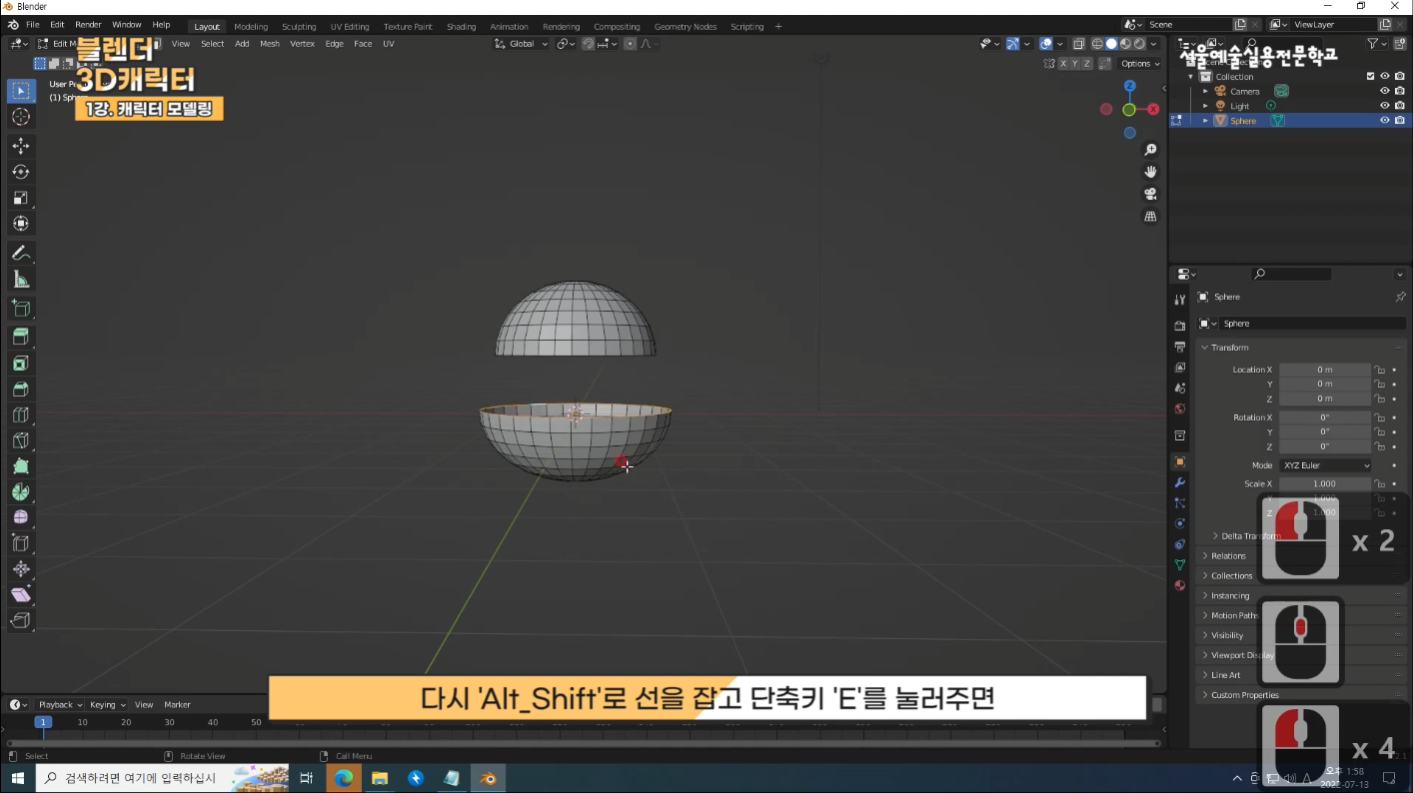Image resolution: width=1413 pixels, height=793 pixels.
Task: Switch to rendered viewport shading
Action: (1139, 44)
